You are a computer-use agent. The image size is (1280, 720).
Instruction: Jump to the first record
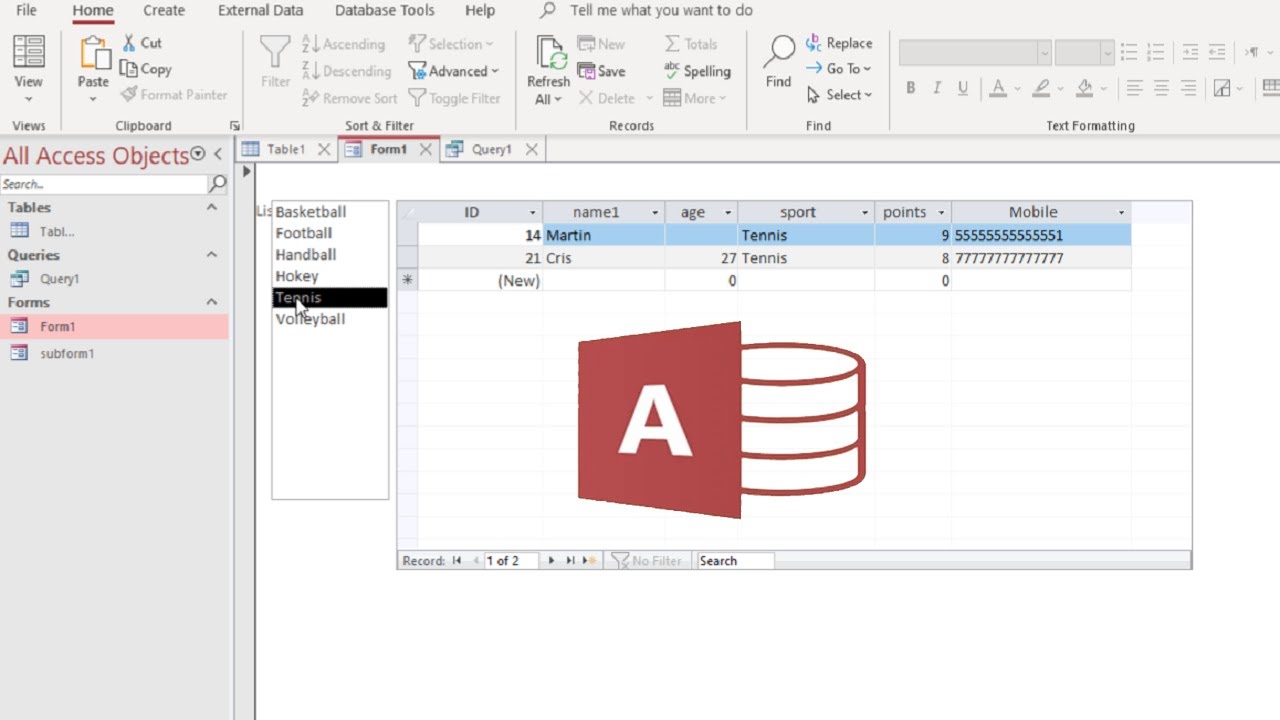(457, 561)
